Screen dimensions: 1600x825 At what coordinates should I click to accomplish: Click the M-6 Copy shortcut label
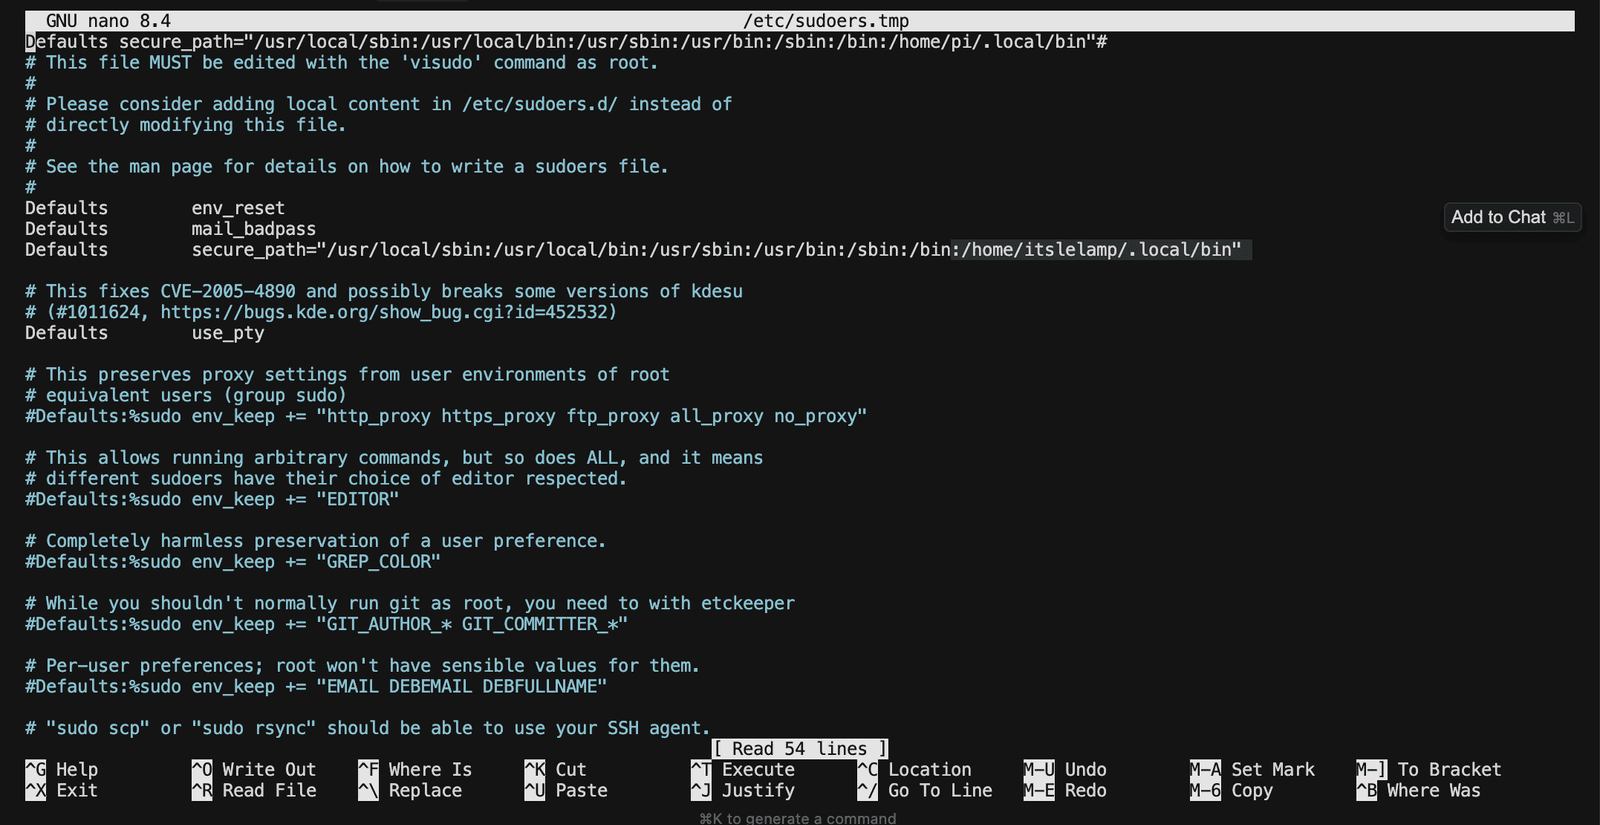[1231, 790]
